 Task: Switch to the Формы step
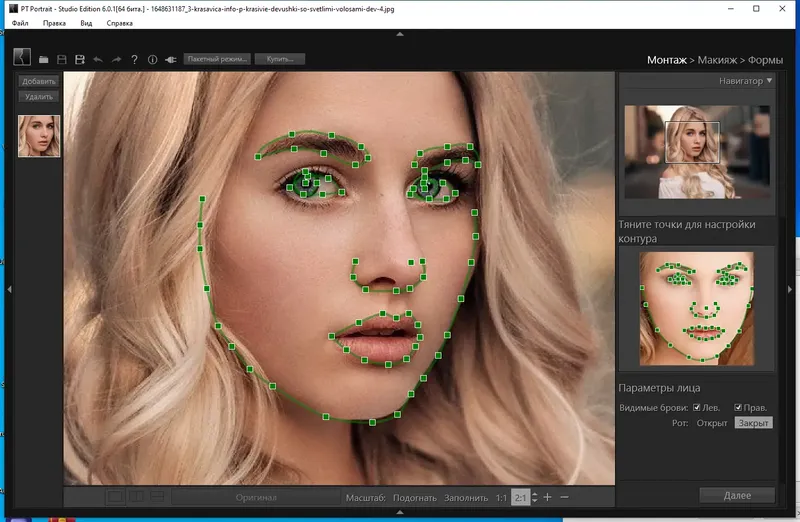[x=765, y=60]
